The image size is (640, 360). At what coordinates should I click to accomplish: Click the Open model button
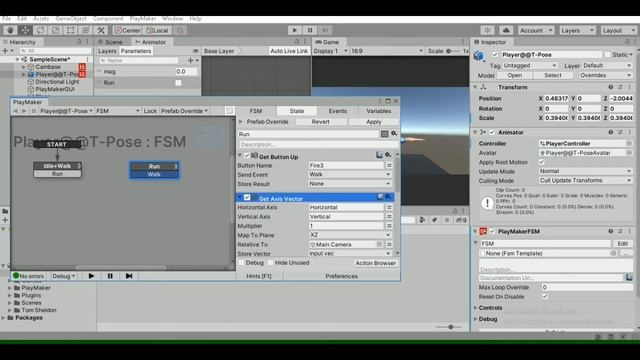pos(515,76)
